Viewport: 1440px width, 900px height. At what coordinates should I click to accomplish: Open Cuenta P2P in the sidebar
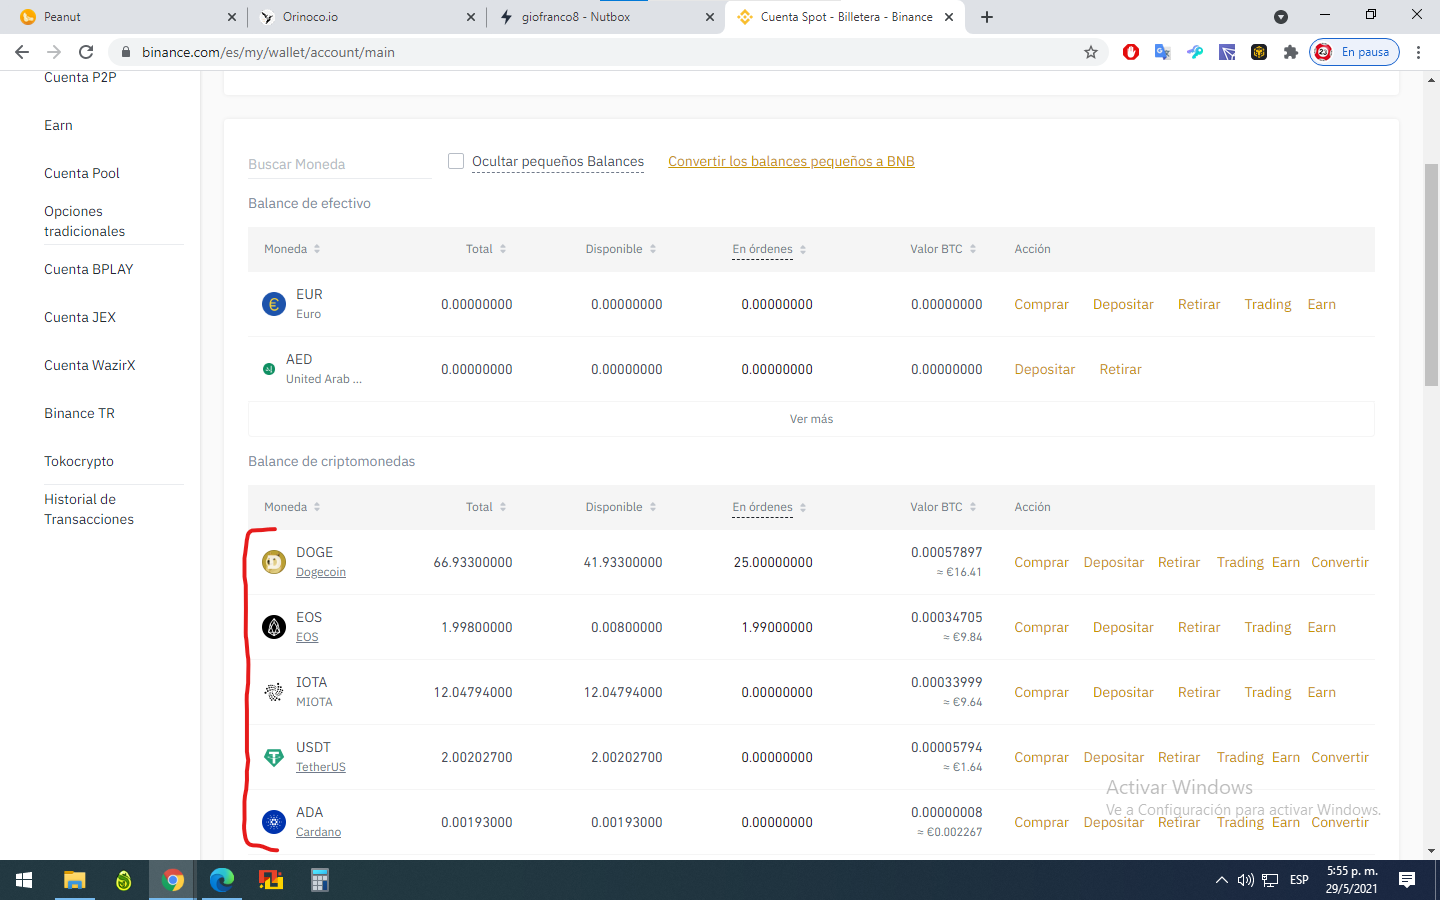click(80, 77)
